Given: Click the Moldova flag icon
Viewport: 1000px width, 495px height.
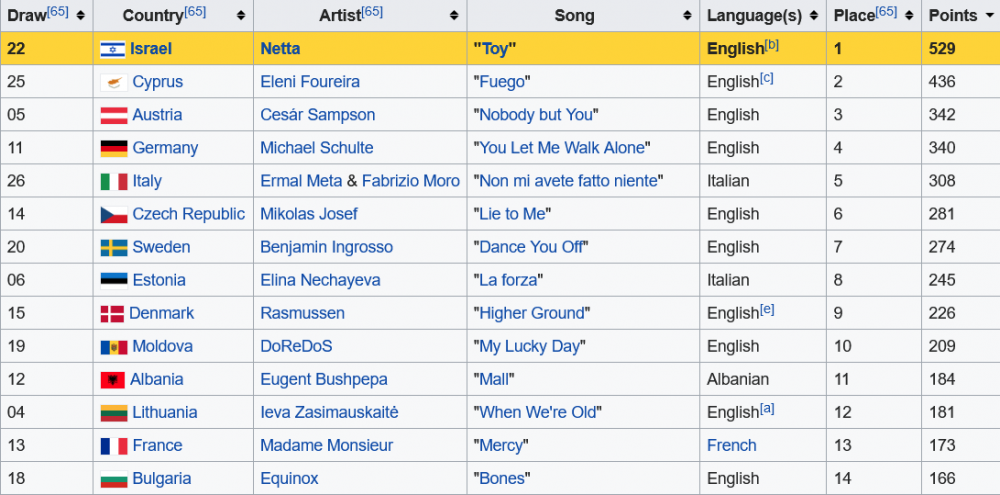Looking at the screenshot, I should pyautogui.click(x=112, y=347).
